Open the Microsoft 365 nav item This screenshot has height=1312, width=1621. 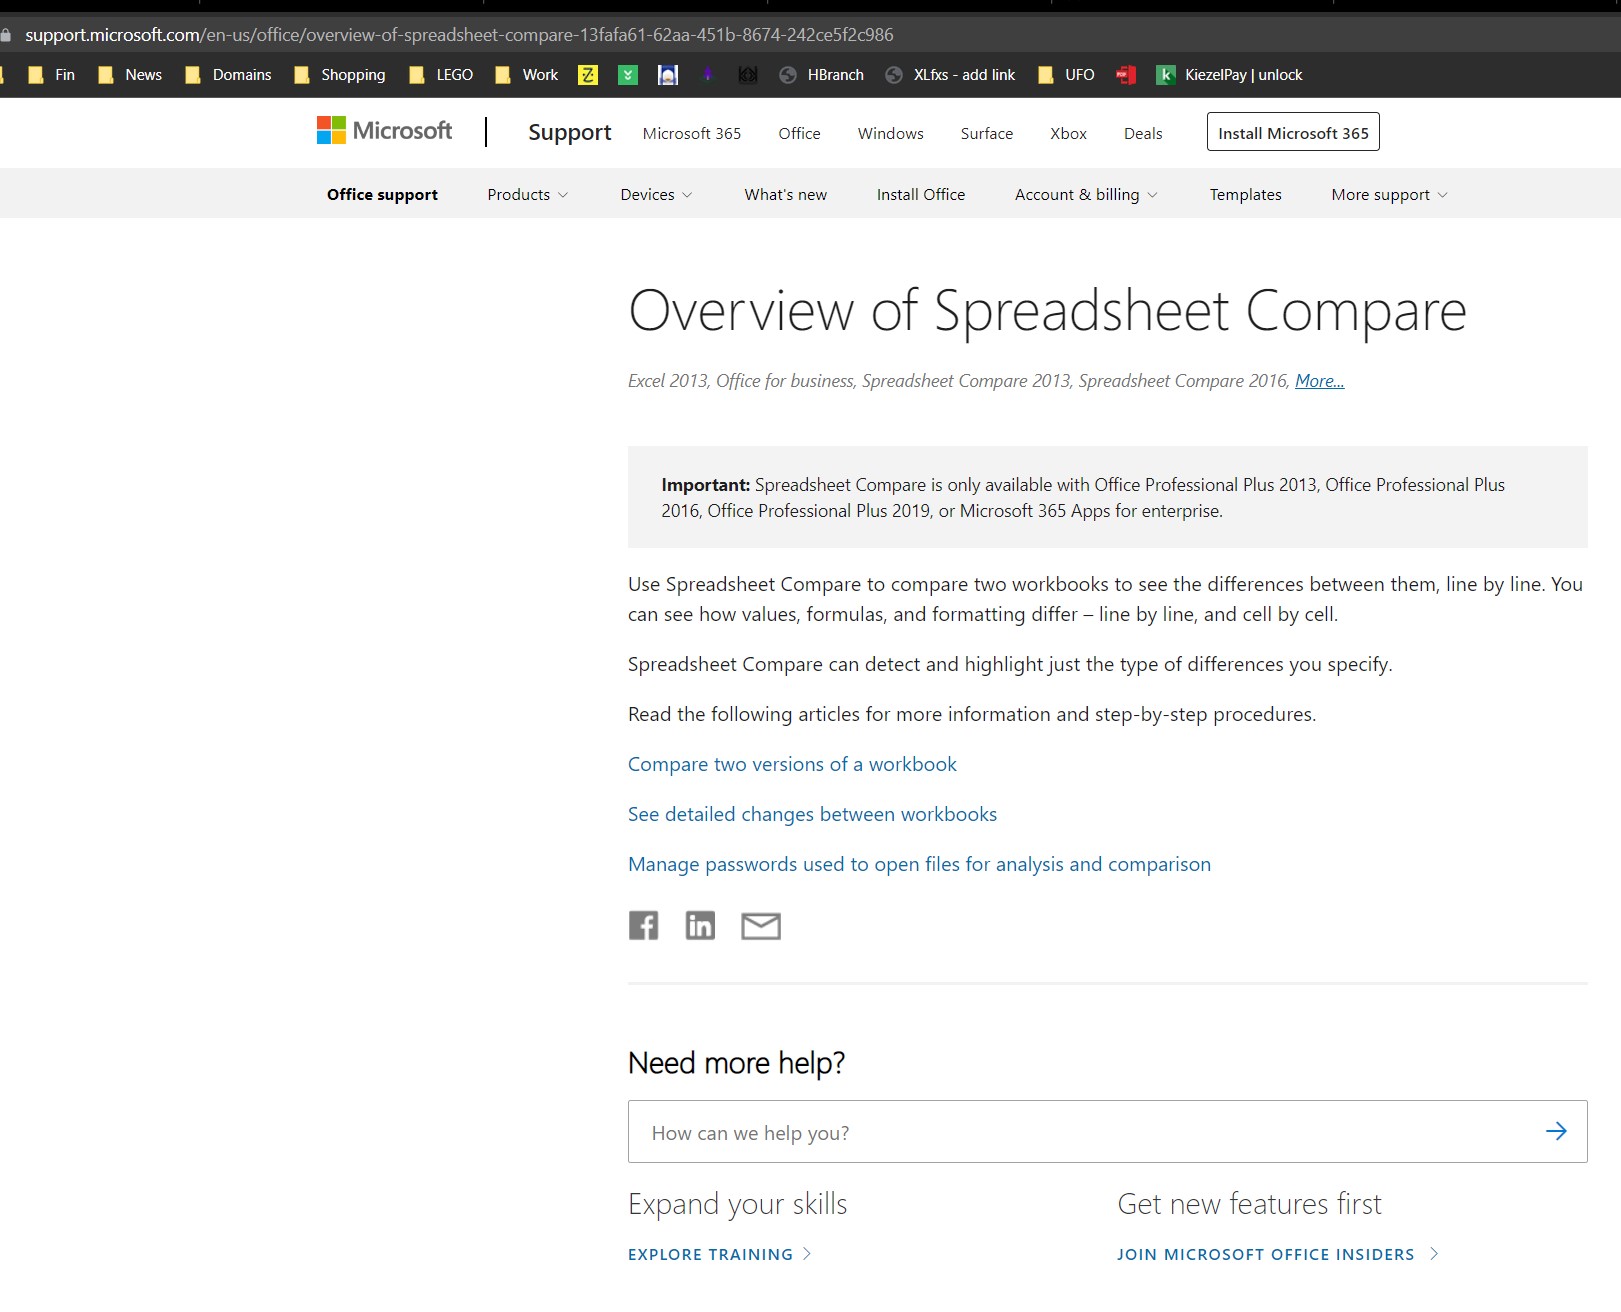692,133
